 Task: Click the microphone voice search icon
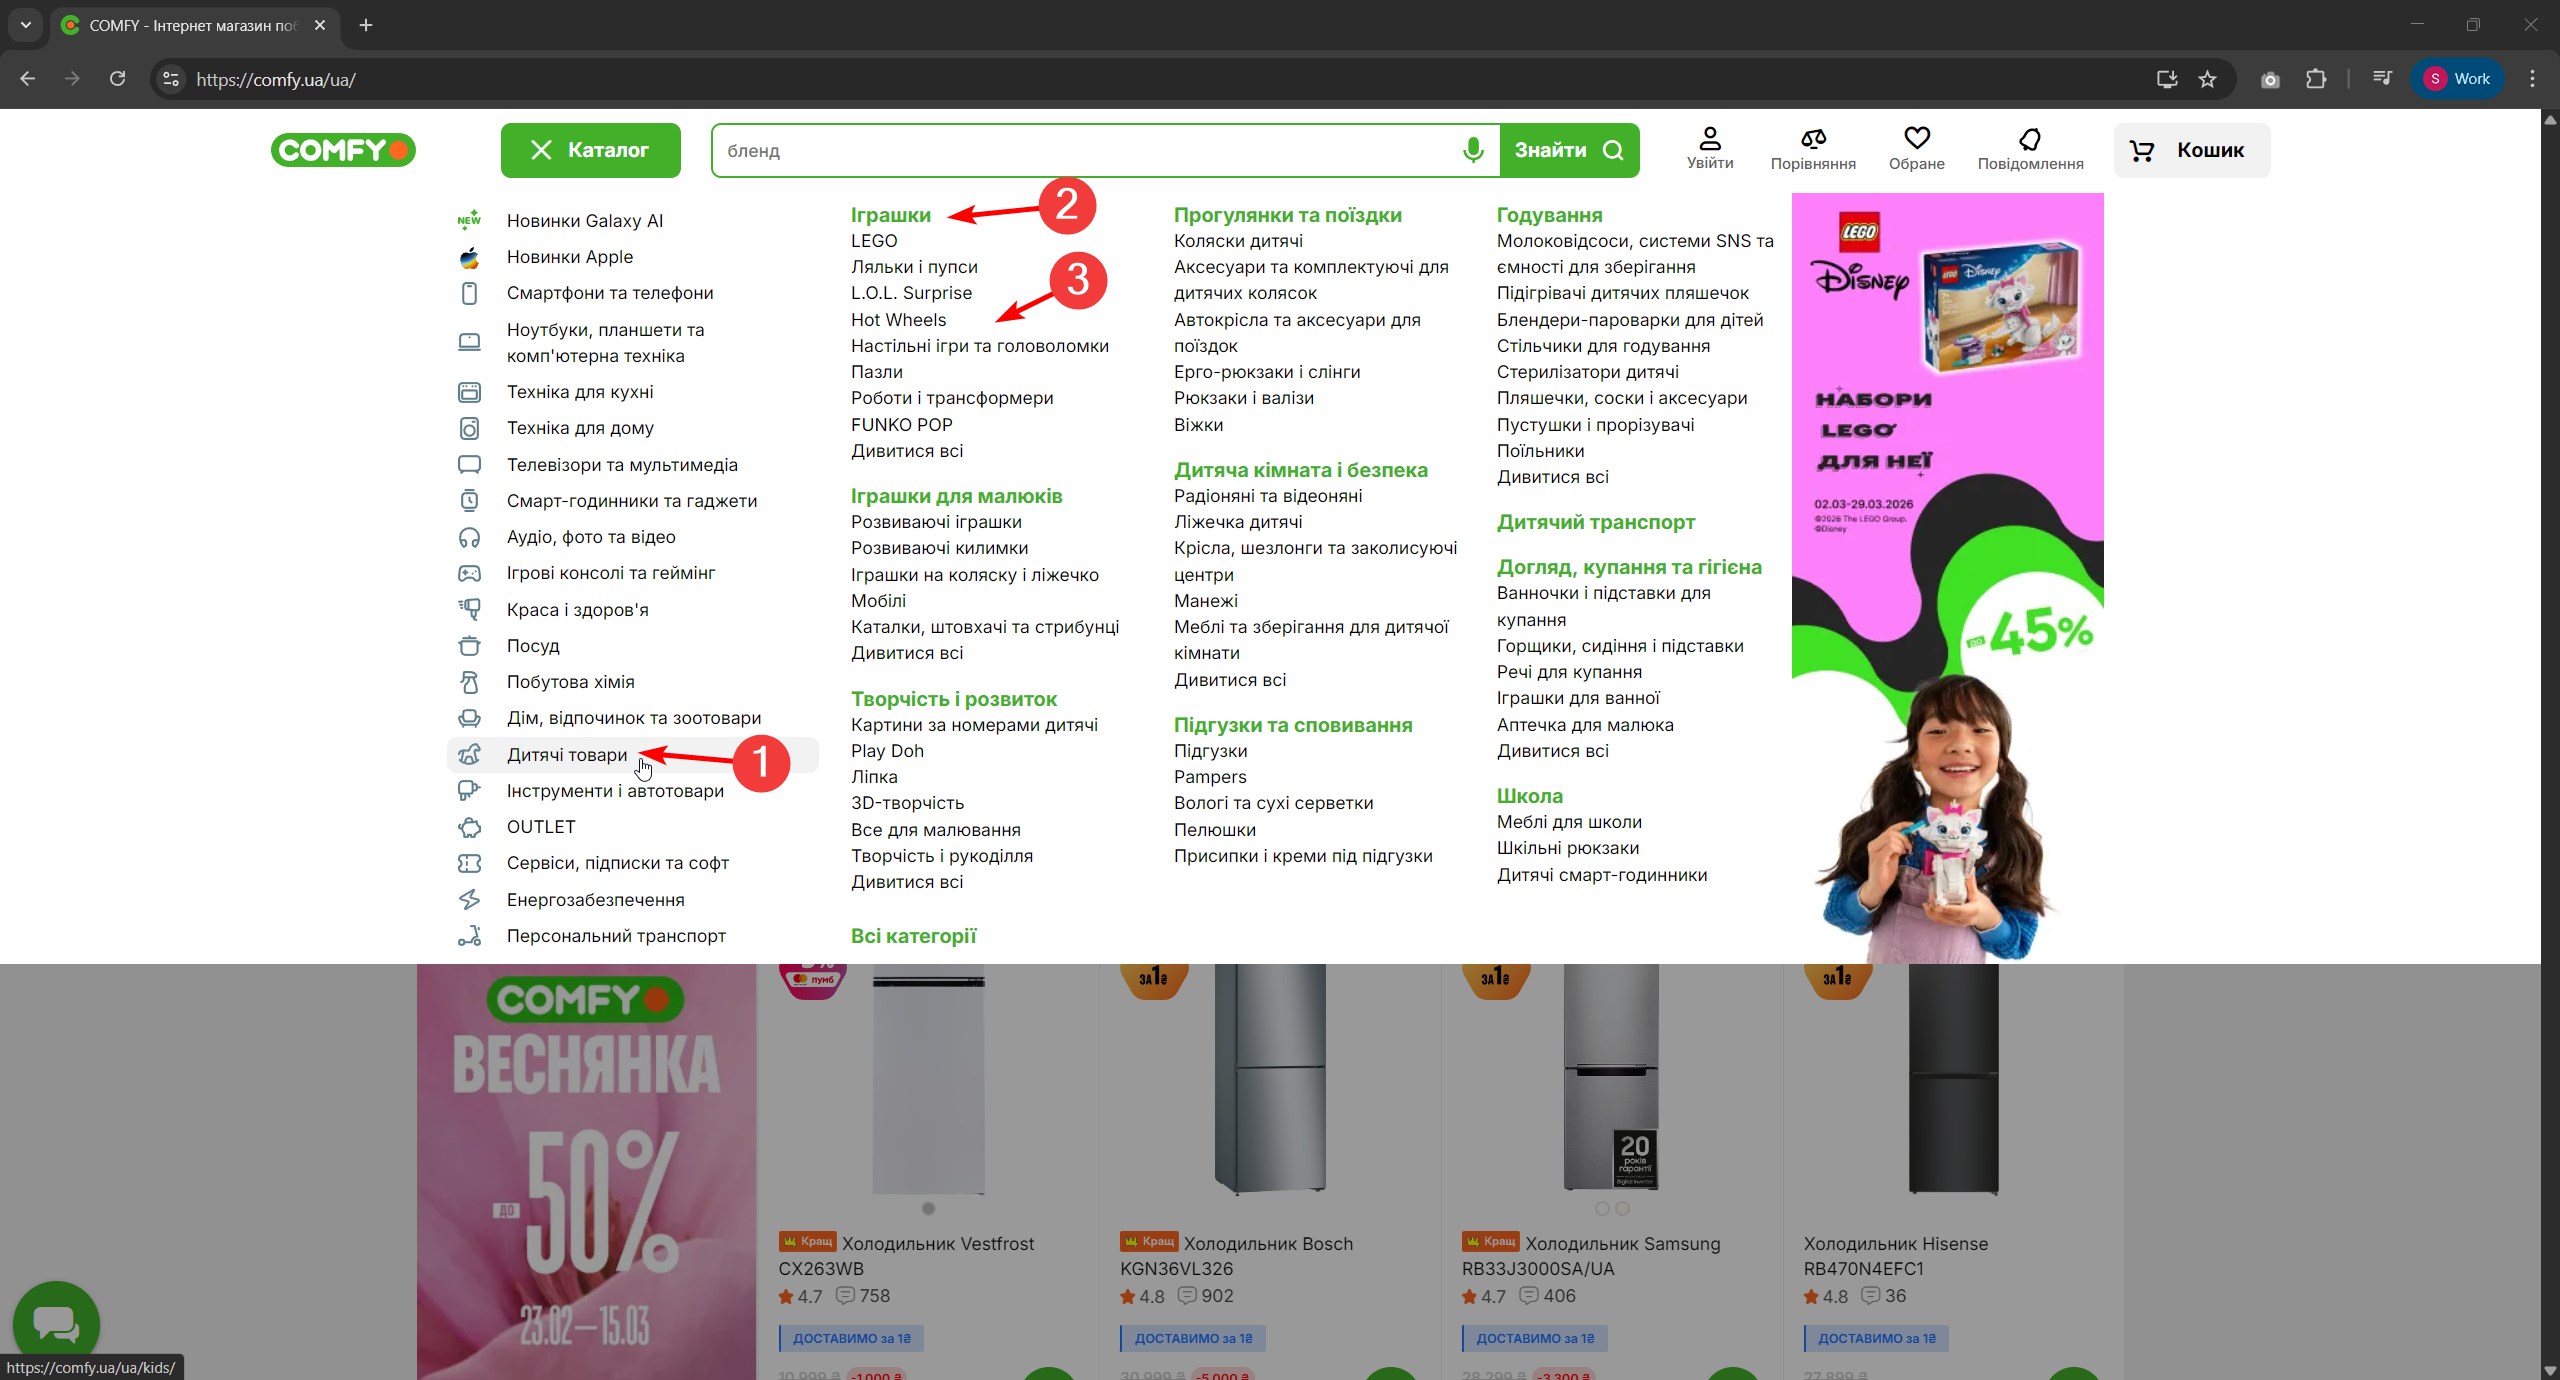[1472, 150]
